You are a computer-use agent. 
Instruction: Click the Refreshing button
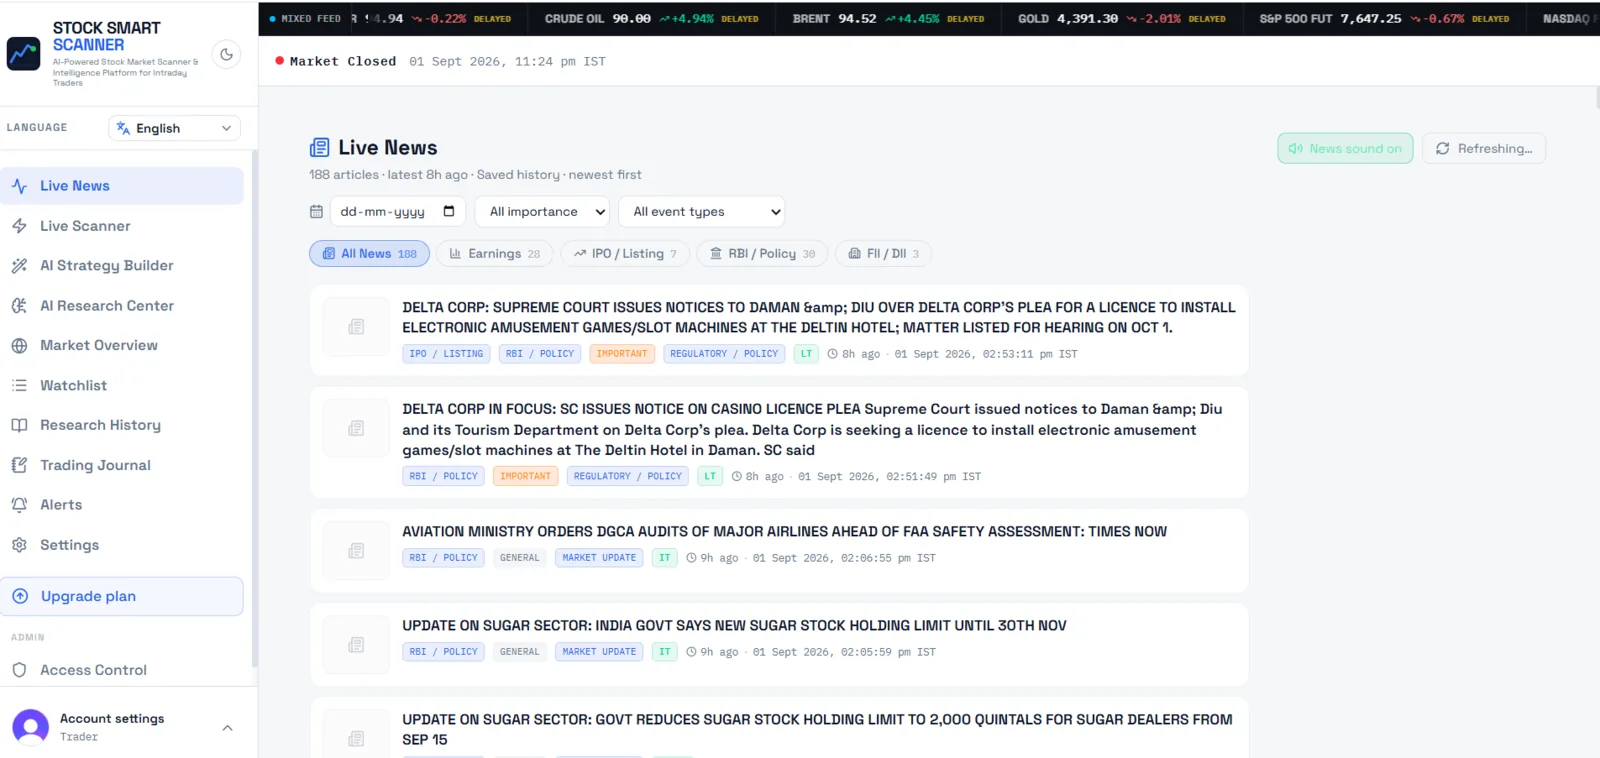click(1484, 148)
